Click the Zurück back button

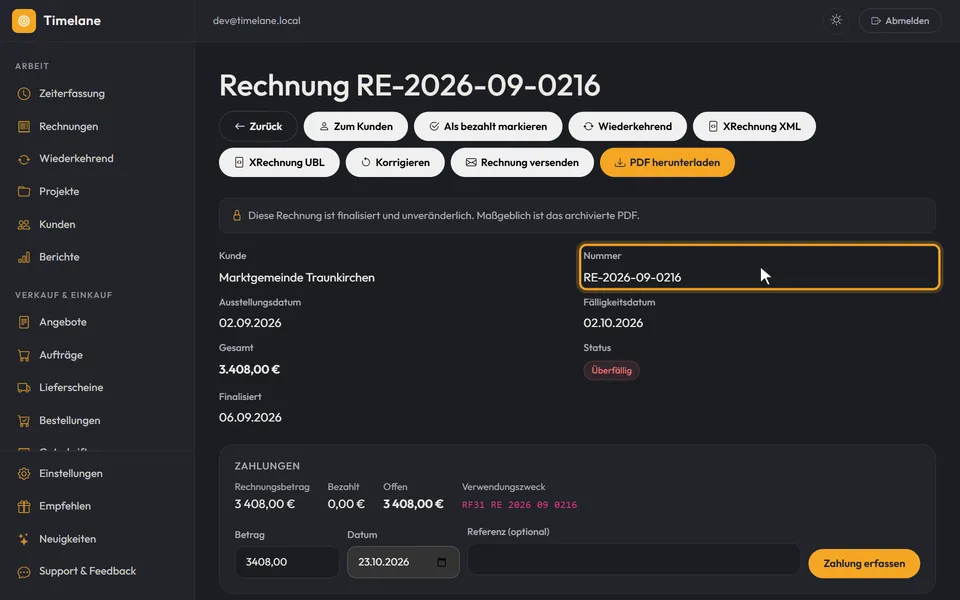click(x=258, y=127)
